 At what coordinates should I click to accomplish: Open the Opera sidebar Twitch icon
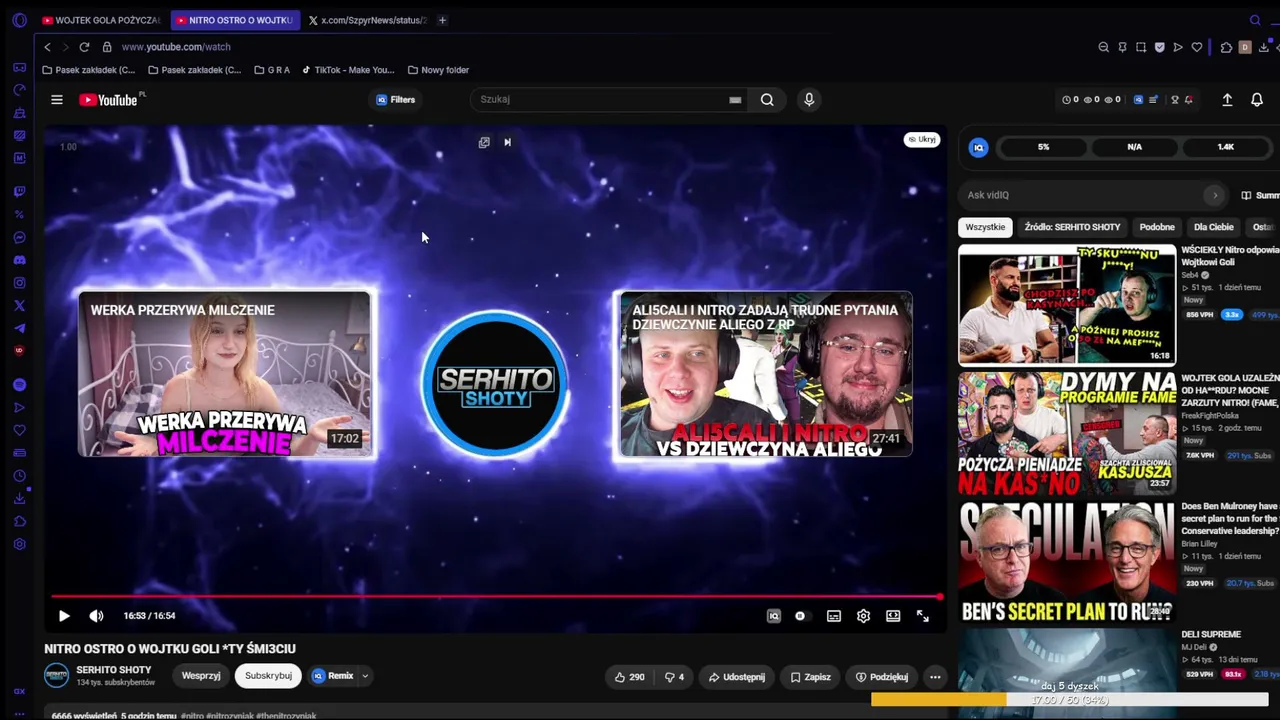point(19,191)
